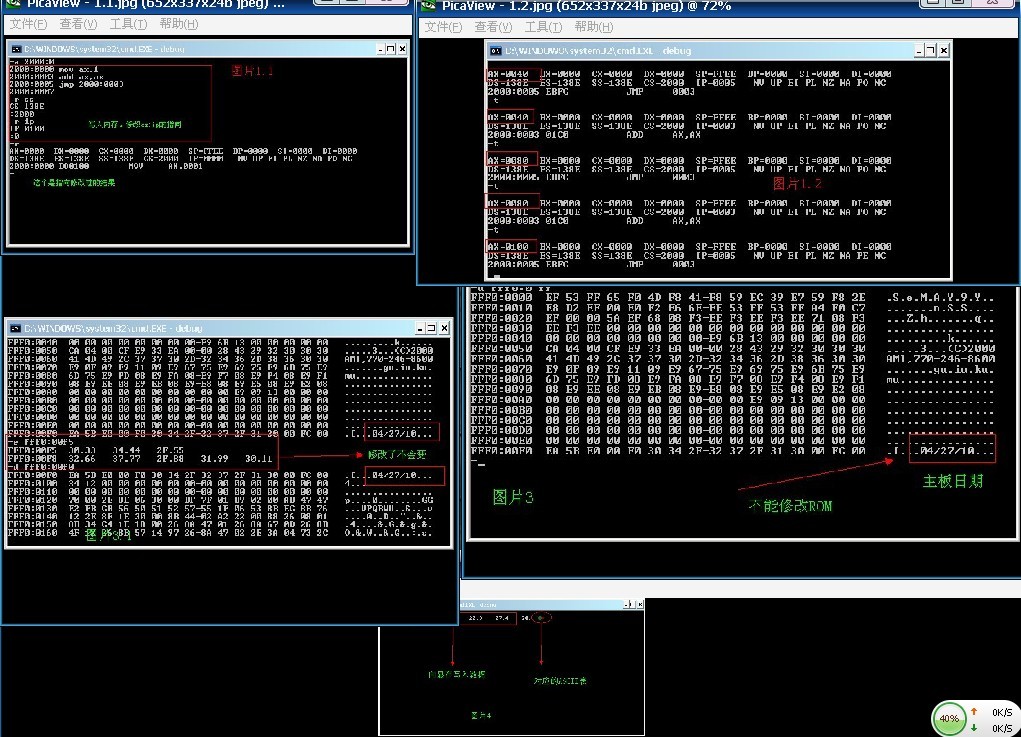Click the PicaView app icon of 1.1.jpg window
Viewport: 1021px width, 737px height.
[x=12, y=3]
